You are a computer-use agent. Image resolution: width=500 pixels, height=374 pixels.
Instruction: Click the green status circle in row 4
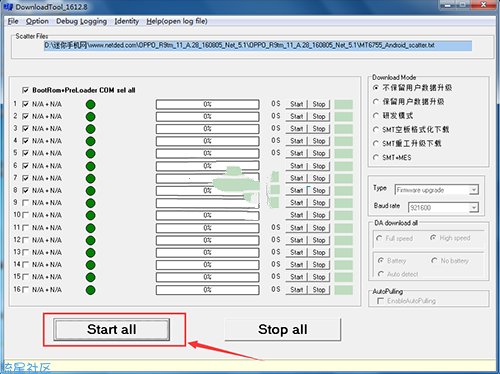click(90, 141)
